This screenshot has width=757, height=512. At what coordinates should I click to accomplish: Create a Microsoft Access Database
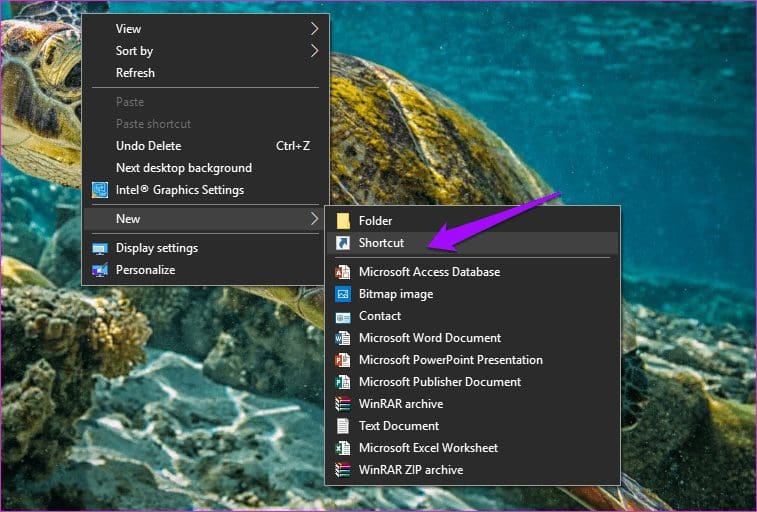pyautogui.click(x=473, y=272)
